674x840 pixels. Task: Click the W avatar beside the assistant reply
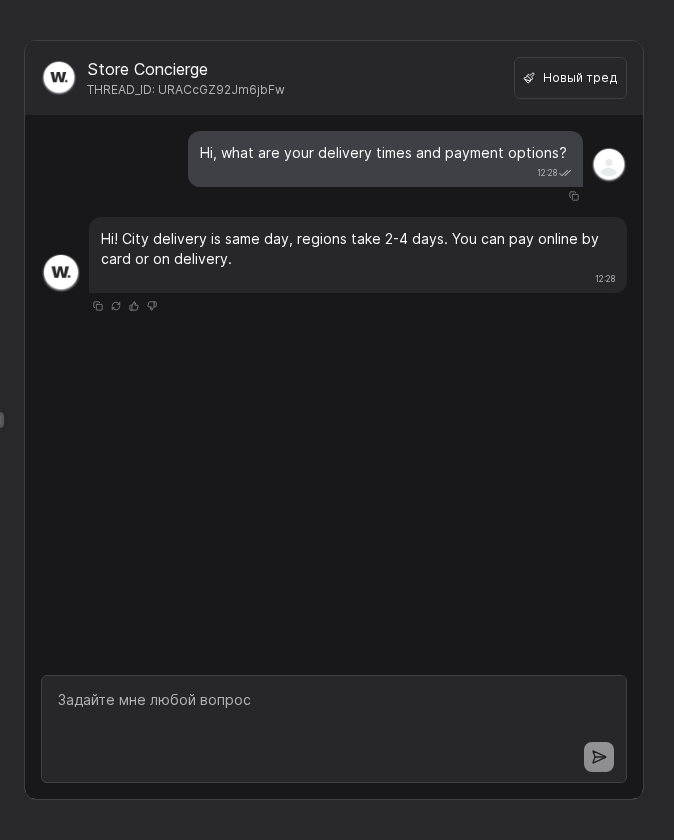[59, 272]
